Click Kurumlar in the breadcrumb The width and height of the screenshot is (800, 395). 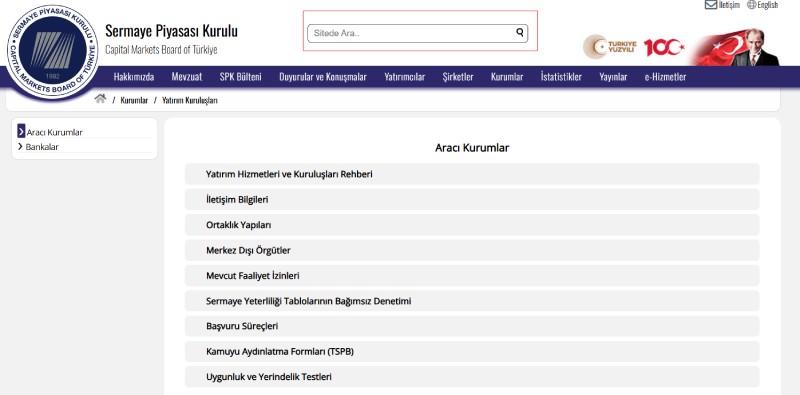134,100
